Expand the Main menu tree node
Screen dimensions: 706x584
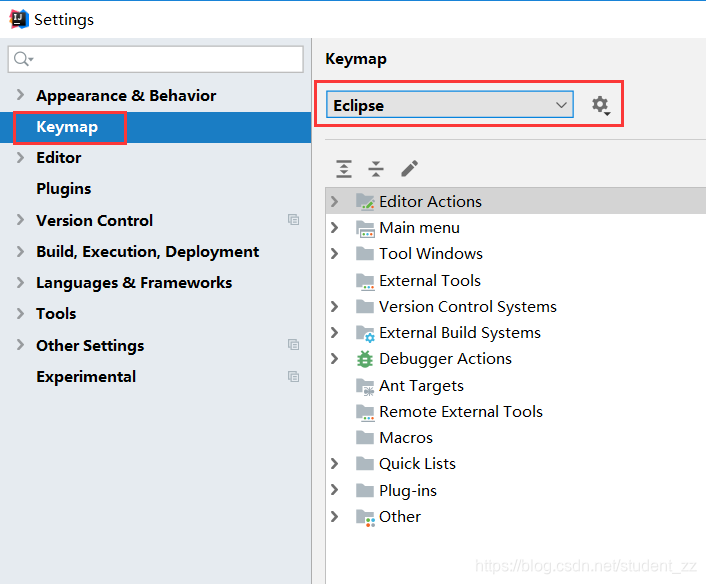(334, 228)
